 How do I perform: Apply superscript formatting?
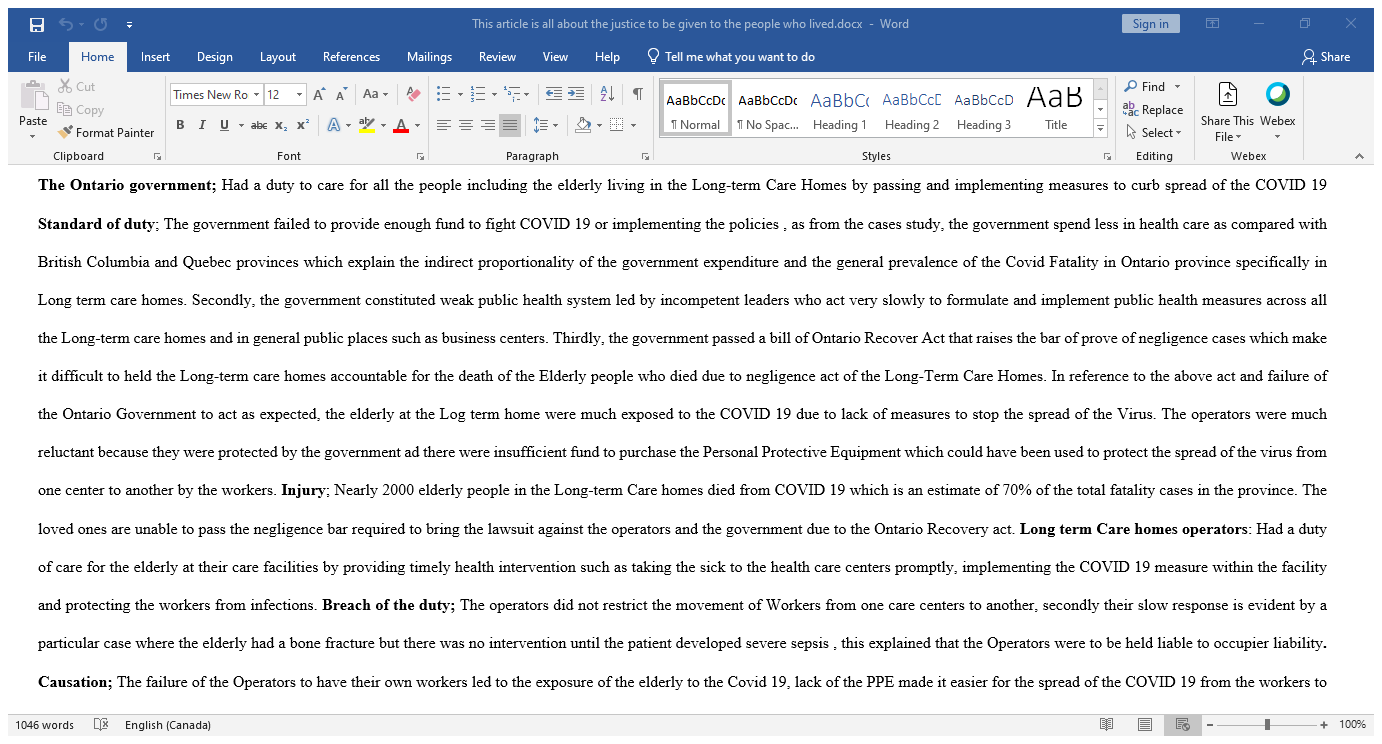303,125
